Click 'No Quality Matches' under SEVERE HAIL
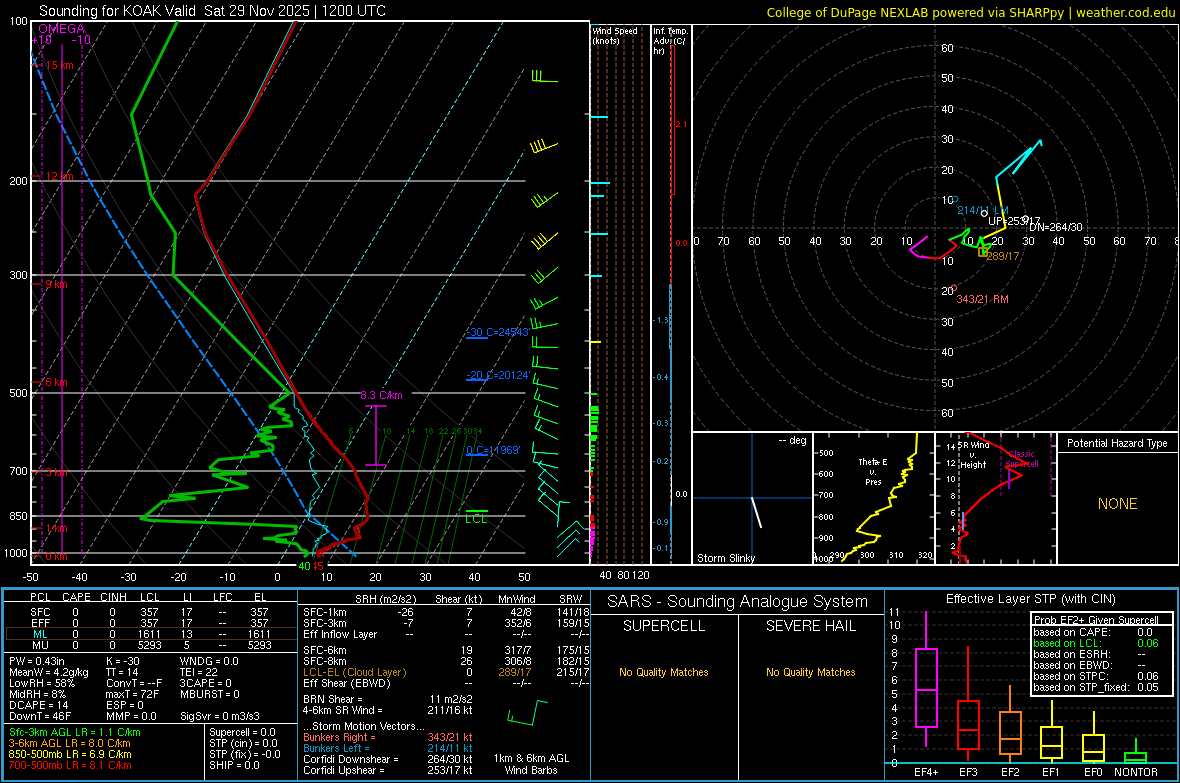The width and height of the screenshot is (1180, 783). [810, 672]
